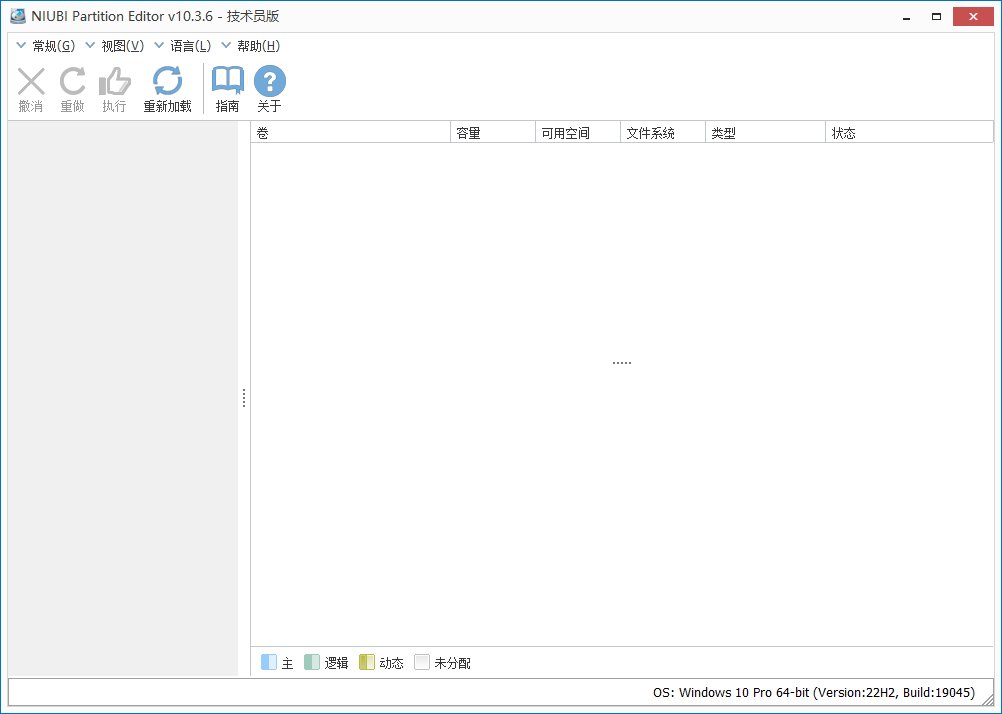Click the NIUBI app icon in title bar
The image size is (1002, 714).
tap(18, 16)
